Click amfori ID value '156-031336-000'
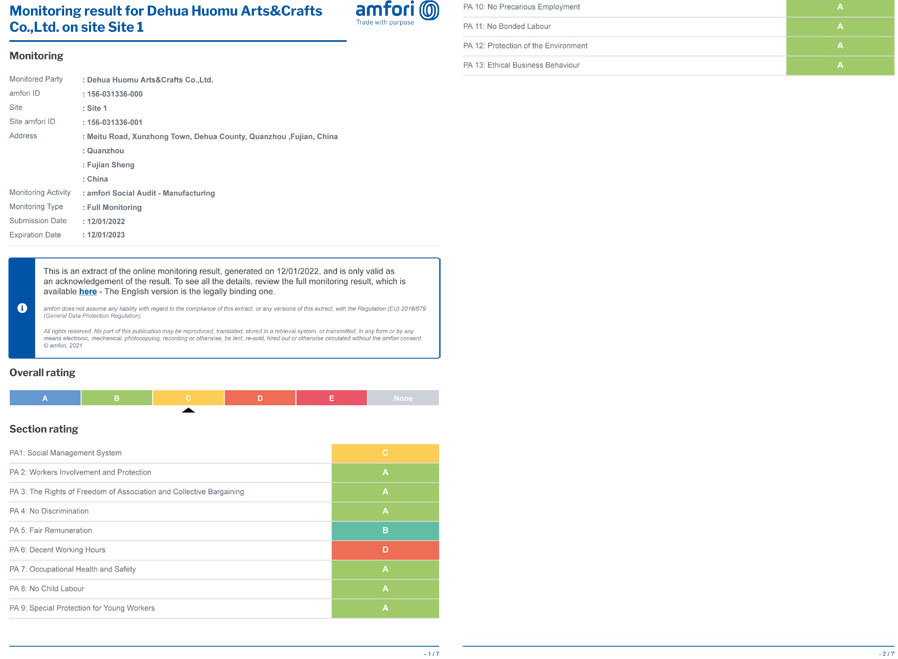This screenshot has width=898, height=659. tap(115, 94)
